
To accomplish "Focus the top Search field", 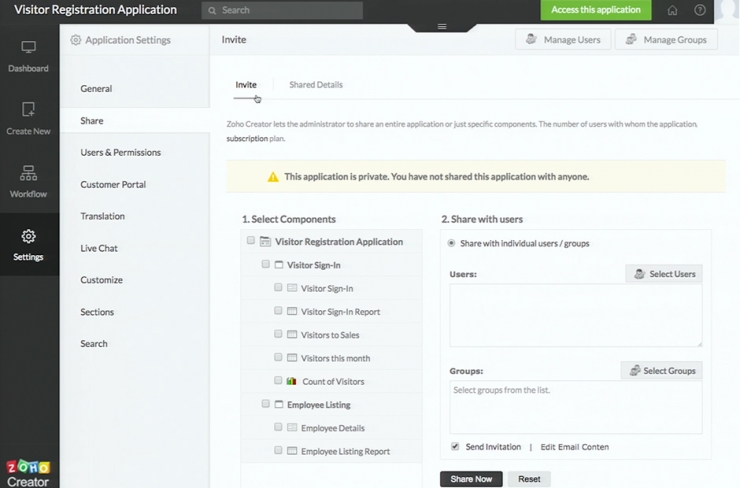I will 282,10.
